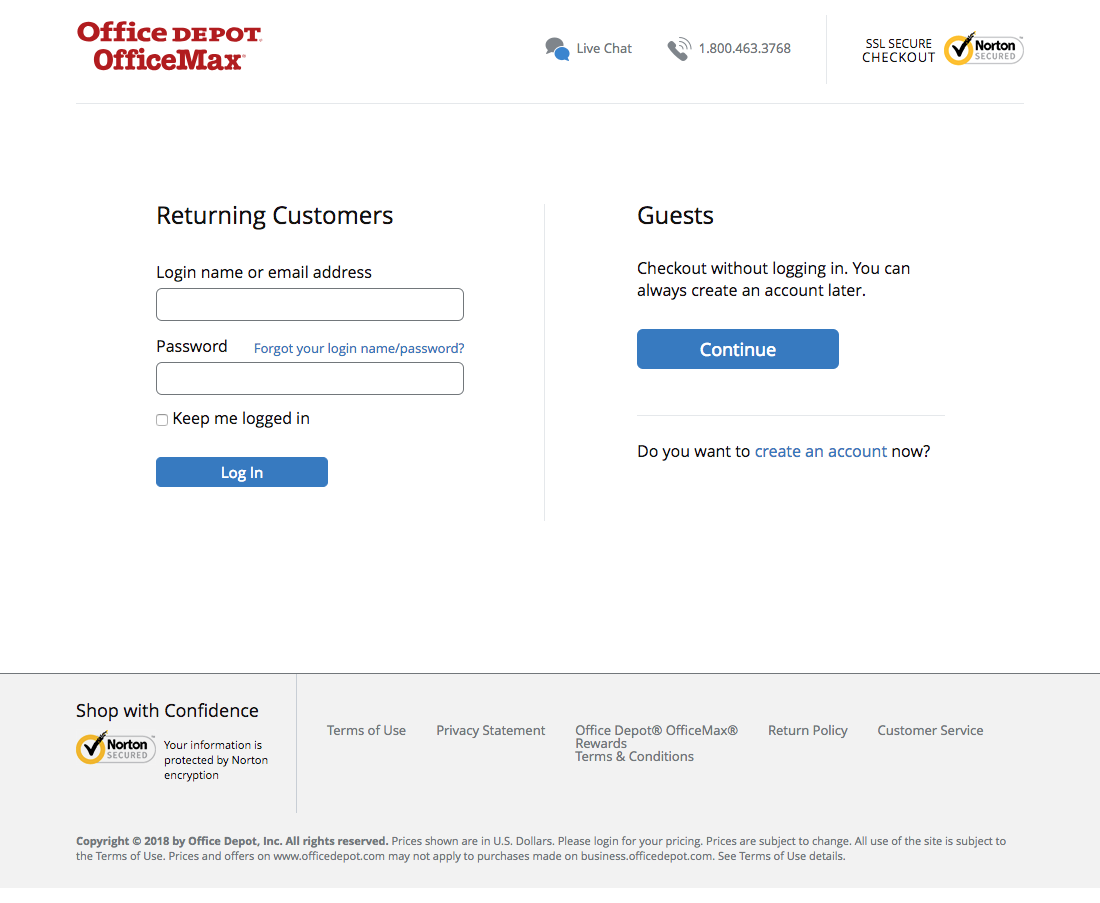The image size is (1100, 903).
Task: Select the SSL Secure Checkout label
Action: (897, 48)
